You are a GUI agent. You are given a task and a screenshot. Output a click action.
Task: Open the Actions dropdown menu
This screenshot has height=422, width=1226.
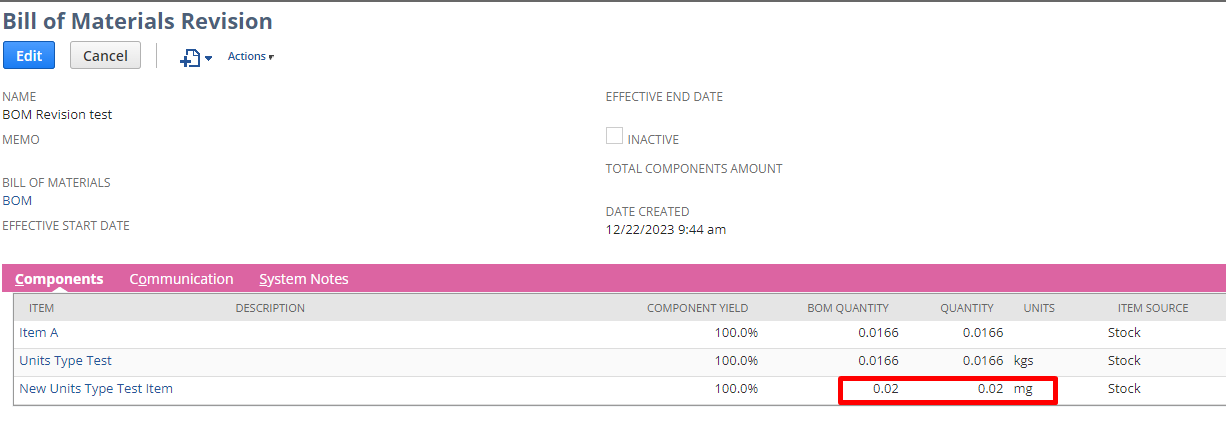[x=250, y=57]
